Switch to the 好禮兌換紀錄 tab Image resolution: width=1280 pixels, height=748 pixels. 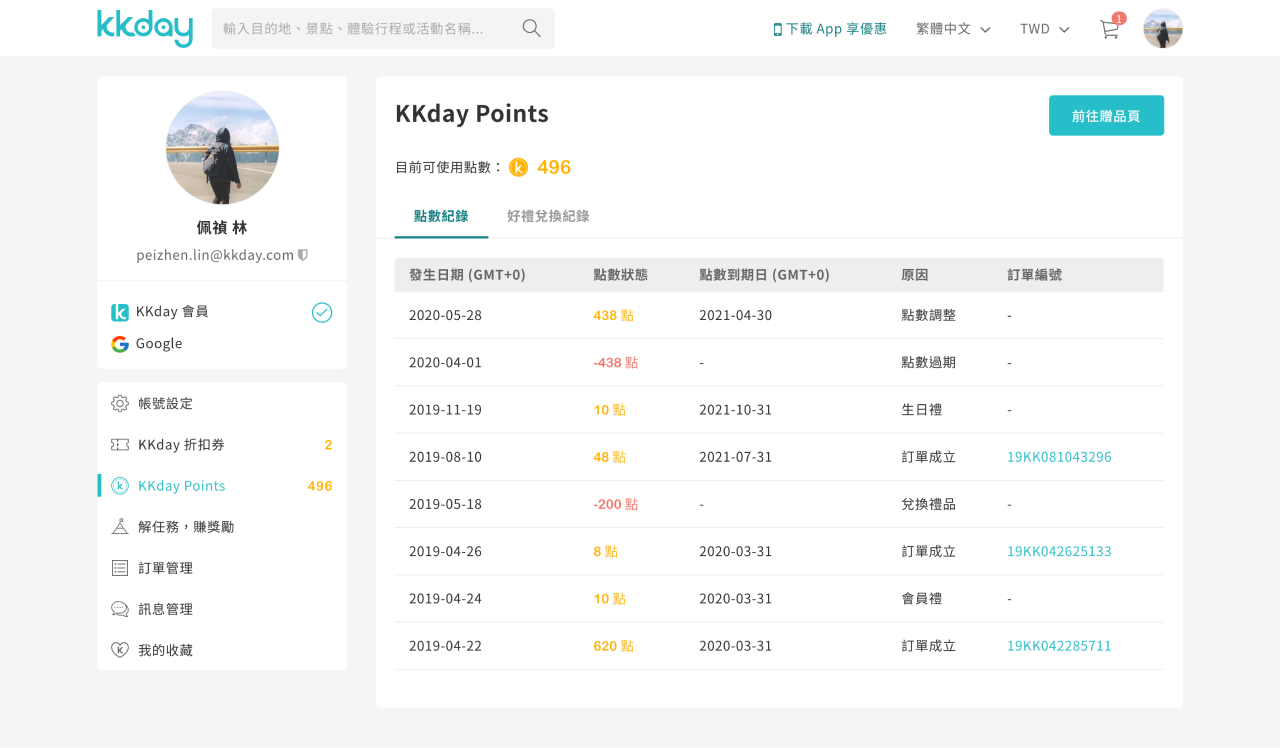point(548,215)
